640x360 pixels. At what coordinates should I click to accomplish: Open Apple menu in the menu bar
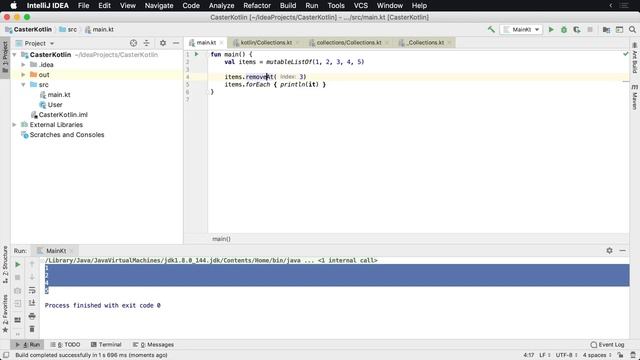(x=13, y=6)
